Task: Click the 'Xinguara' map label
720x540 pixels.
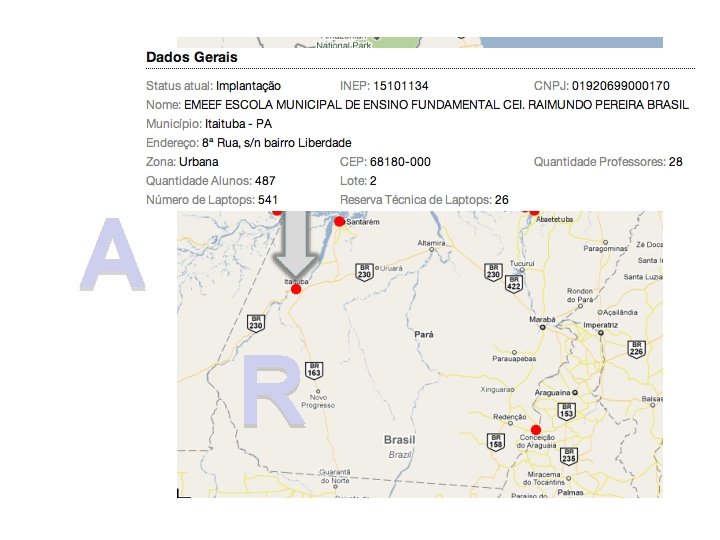Action: click(x=497, y=389)
